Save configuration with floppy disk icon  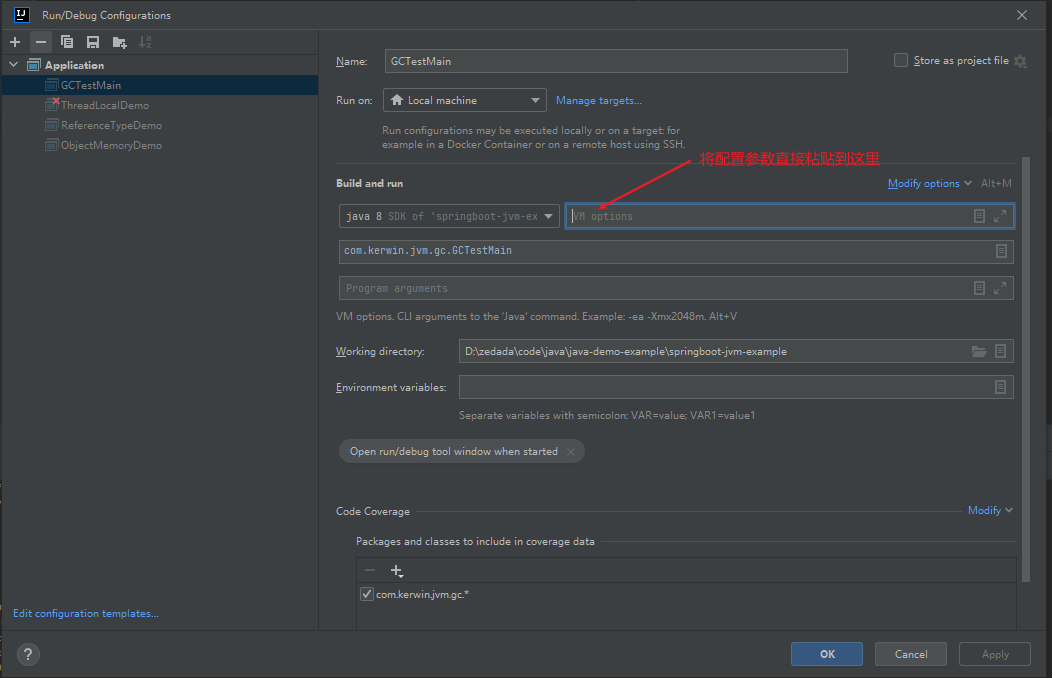pos(93,42)
